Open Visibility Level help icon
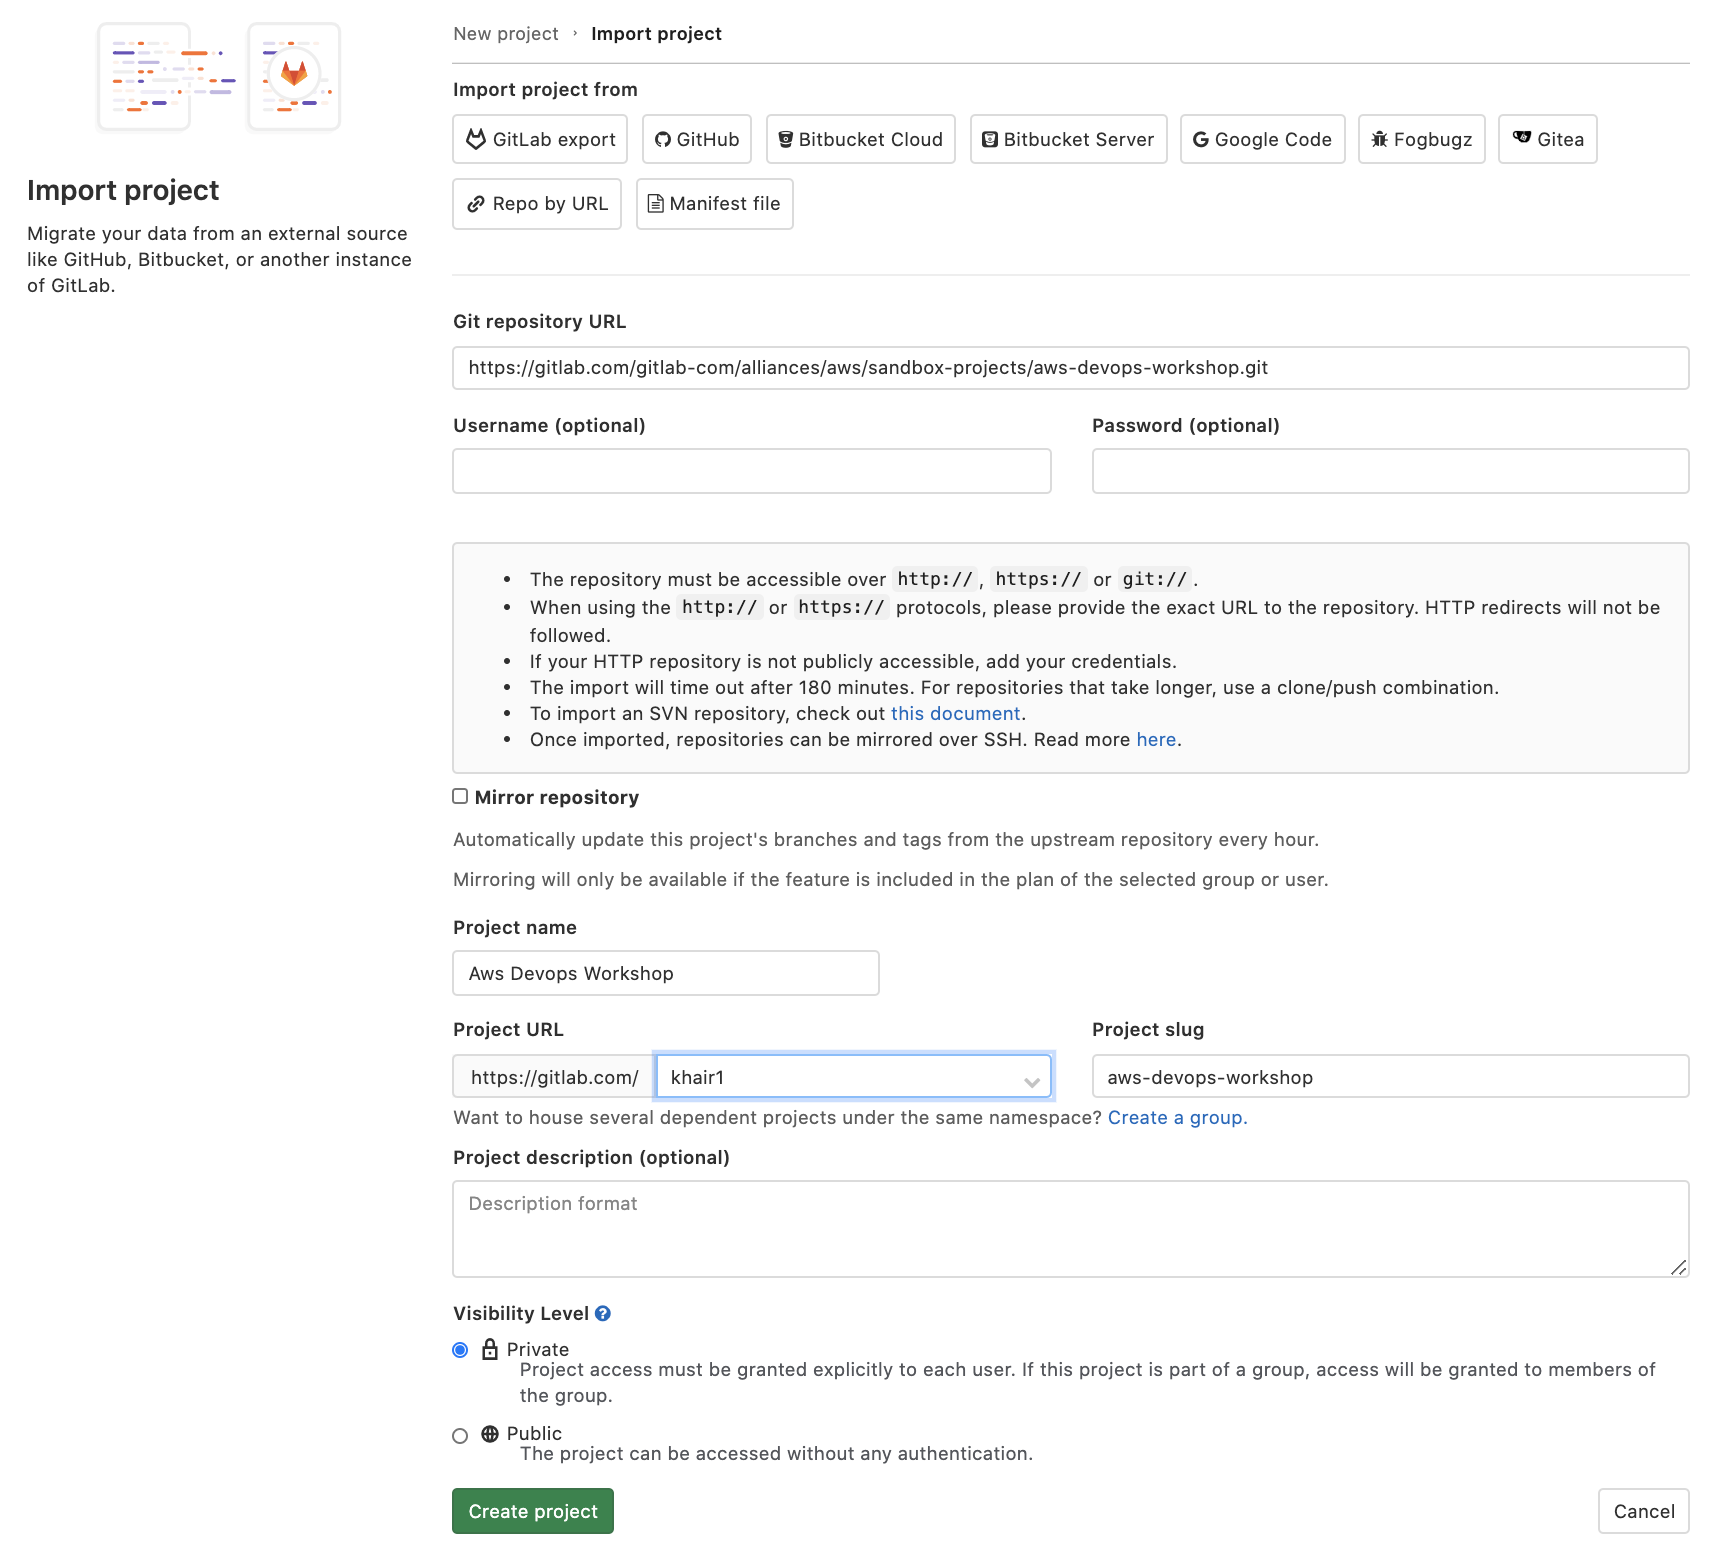 [x=603, y=1313]
